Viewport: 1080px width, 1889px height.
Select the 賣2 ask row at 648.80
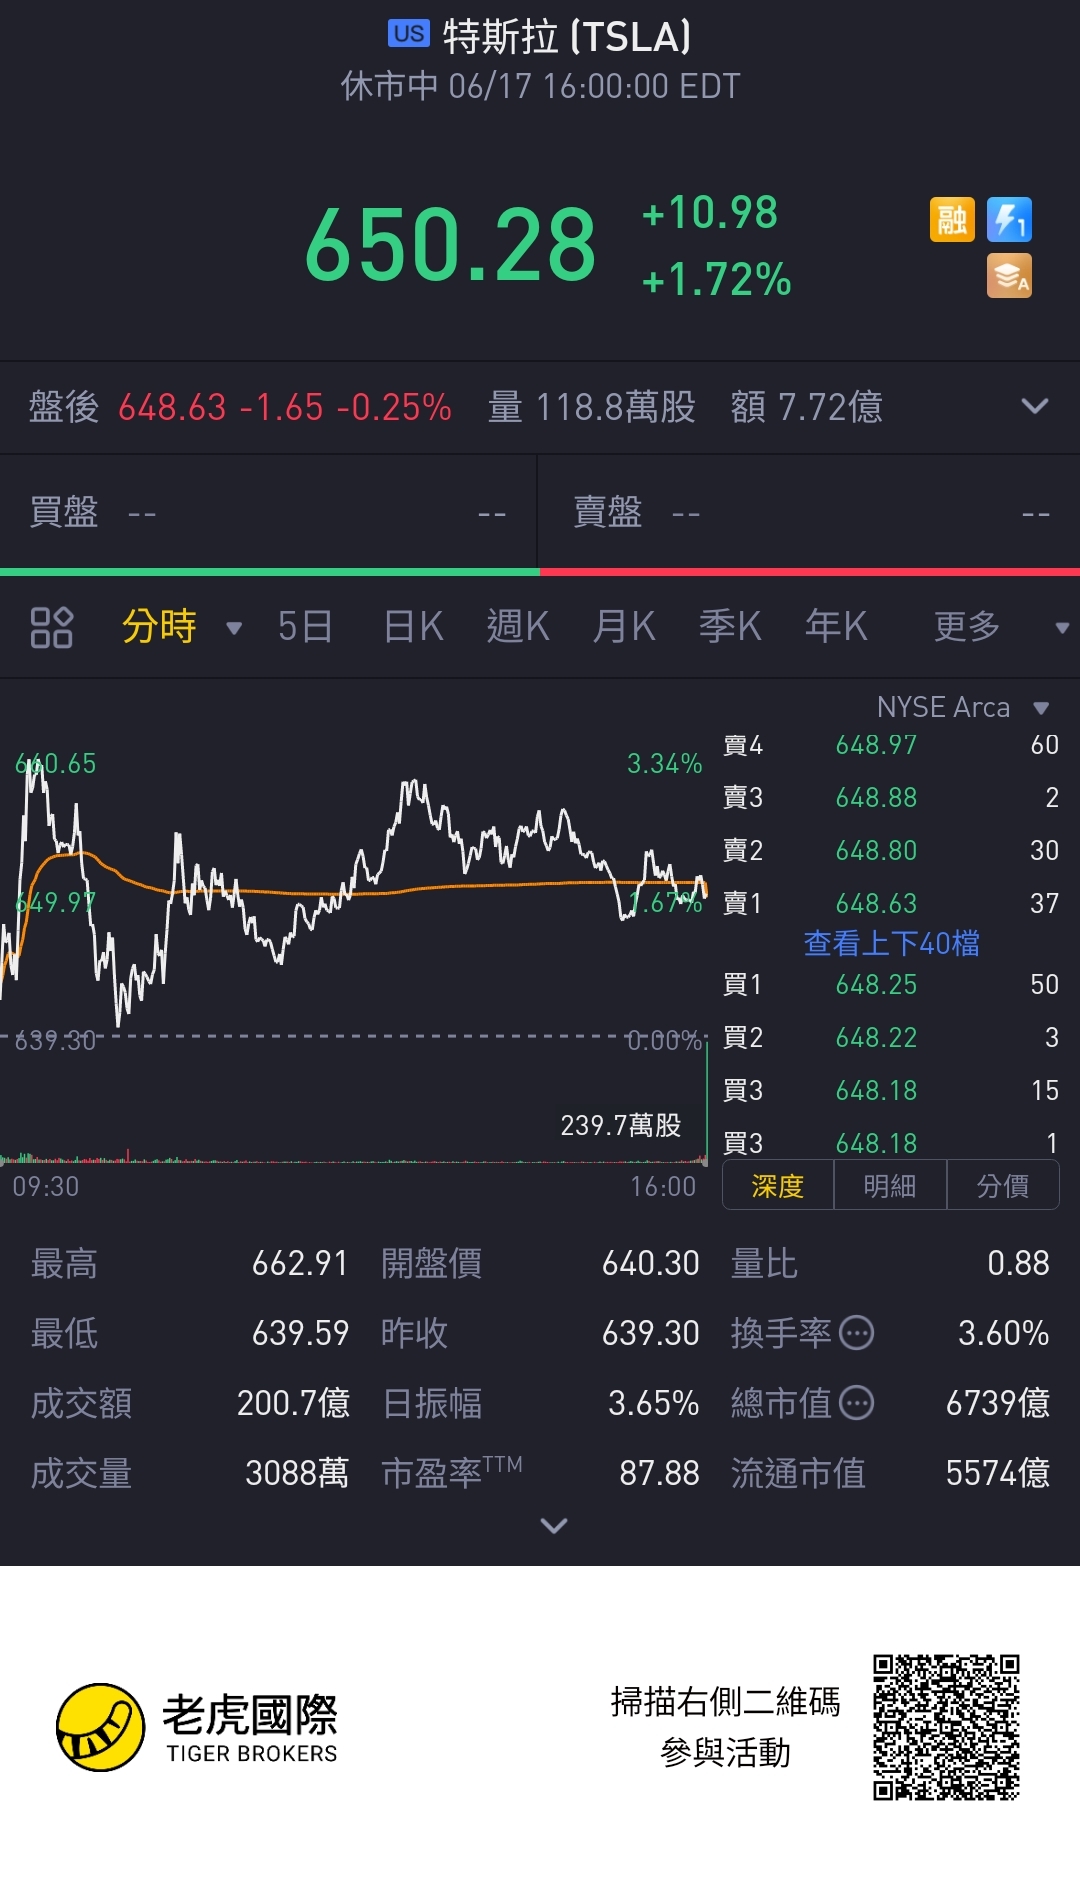click(x=890, y=851)
